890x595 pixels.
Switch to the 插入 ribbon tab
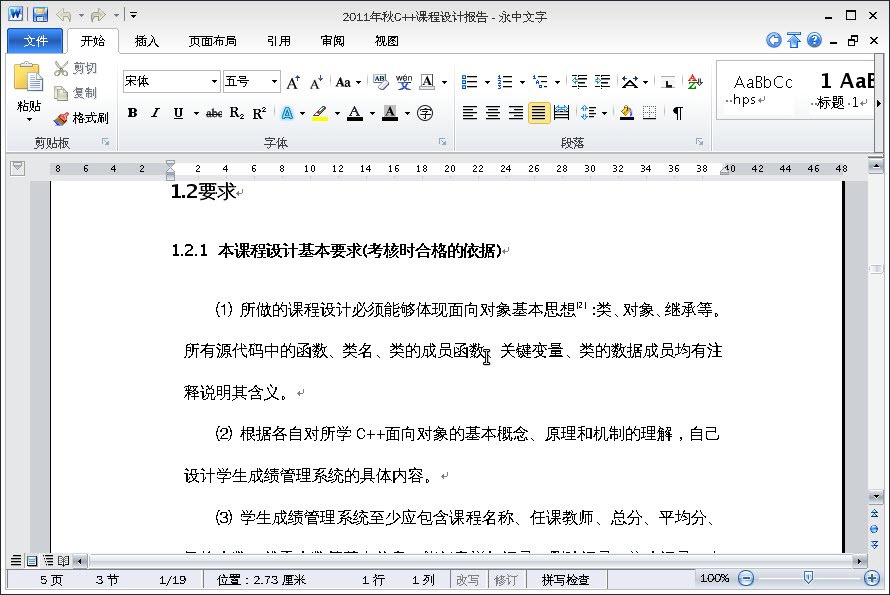(x=147, y=41)
